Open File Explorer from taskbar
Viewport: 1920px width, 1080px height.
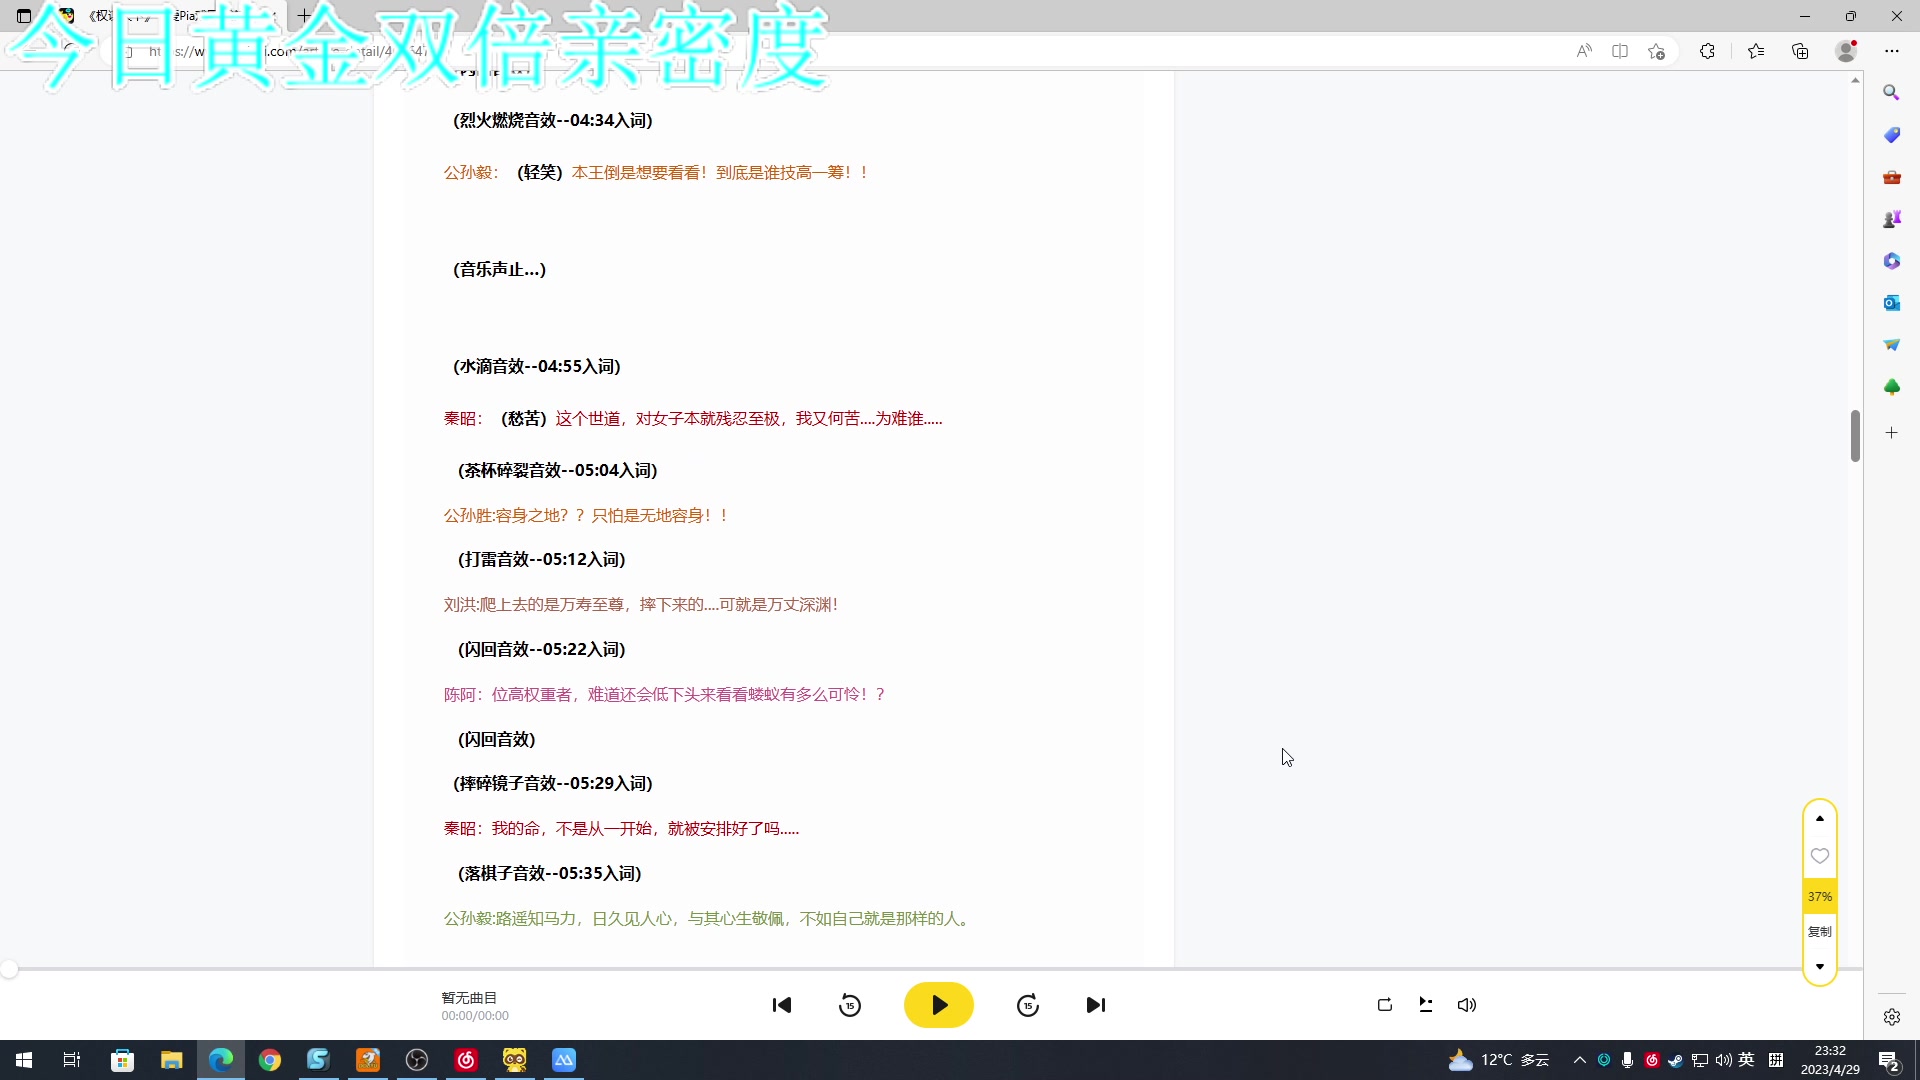[x=171, y=1060]
